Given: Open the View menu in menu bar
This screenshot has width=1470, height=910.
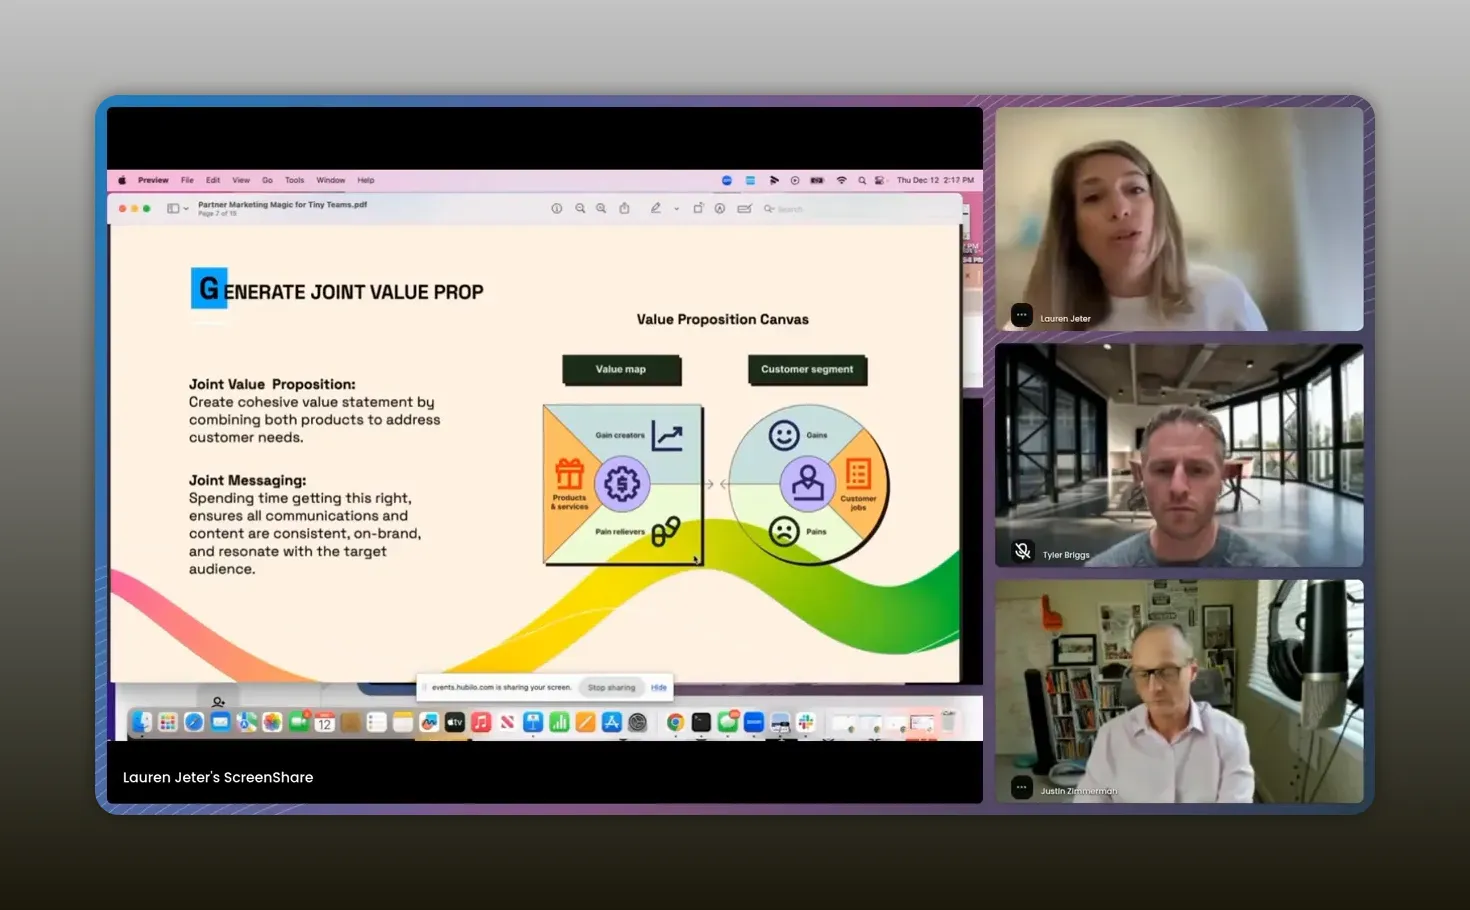Looking at the screenshot, I should pyautogui.click(x=241, y=180).
